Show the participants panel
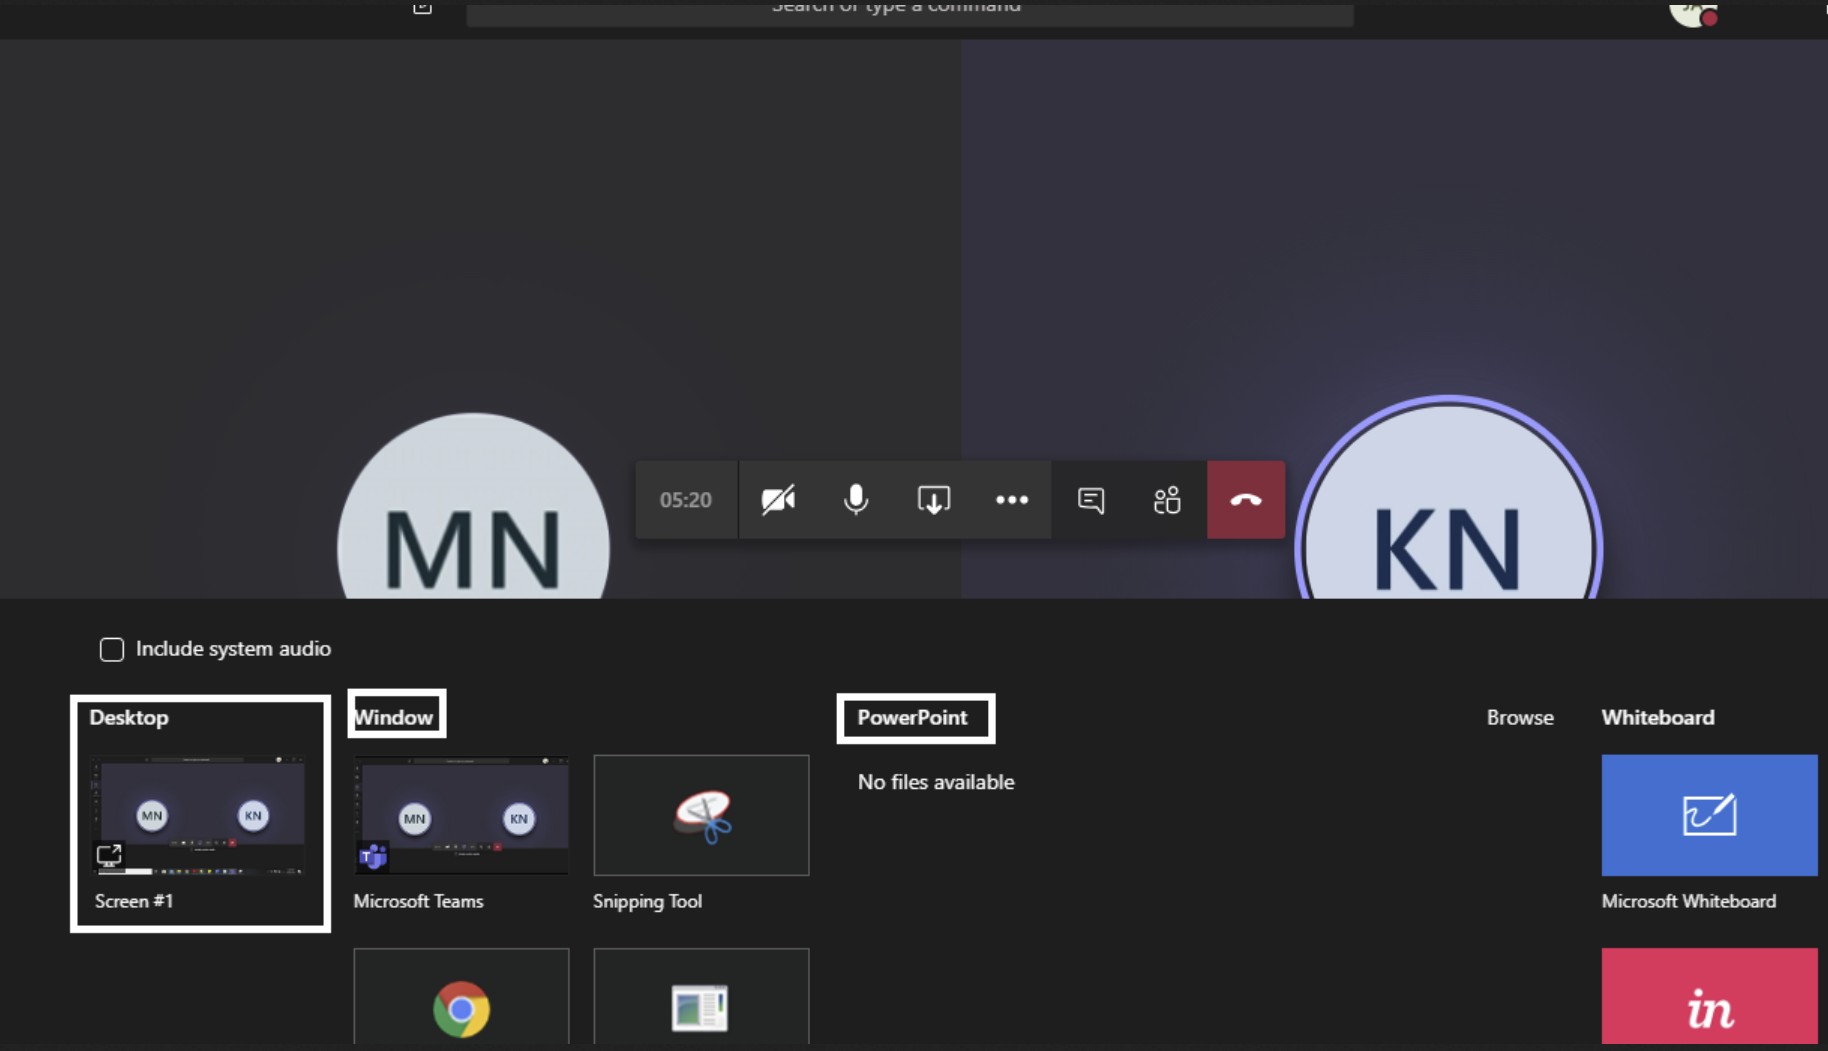This screenshot has height=1051, width=1828. pyautogui.click(x=1167, y=500)
